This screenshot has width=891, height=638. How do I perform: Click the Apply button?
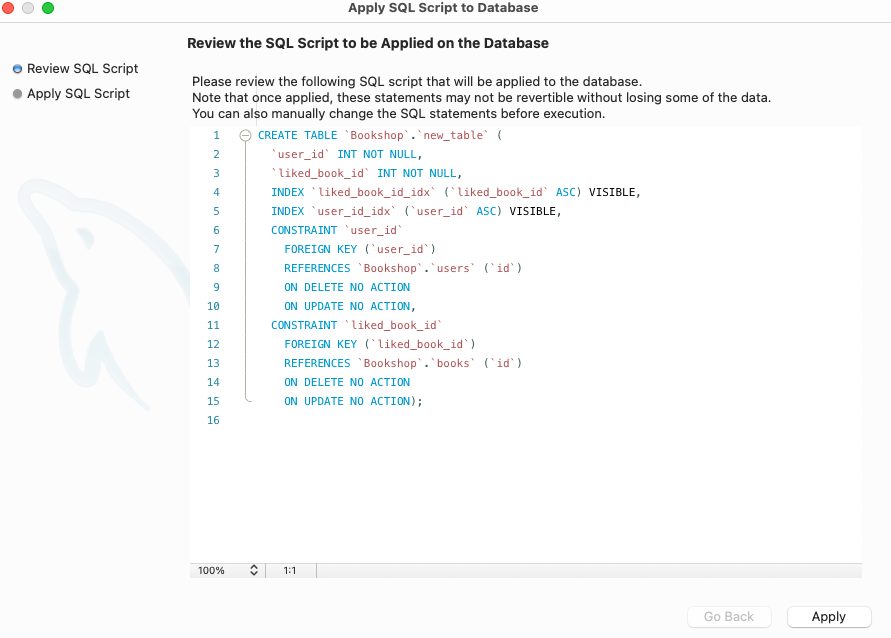pos(828,616)
